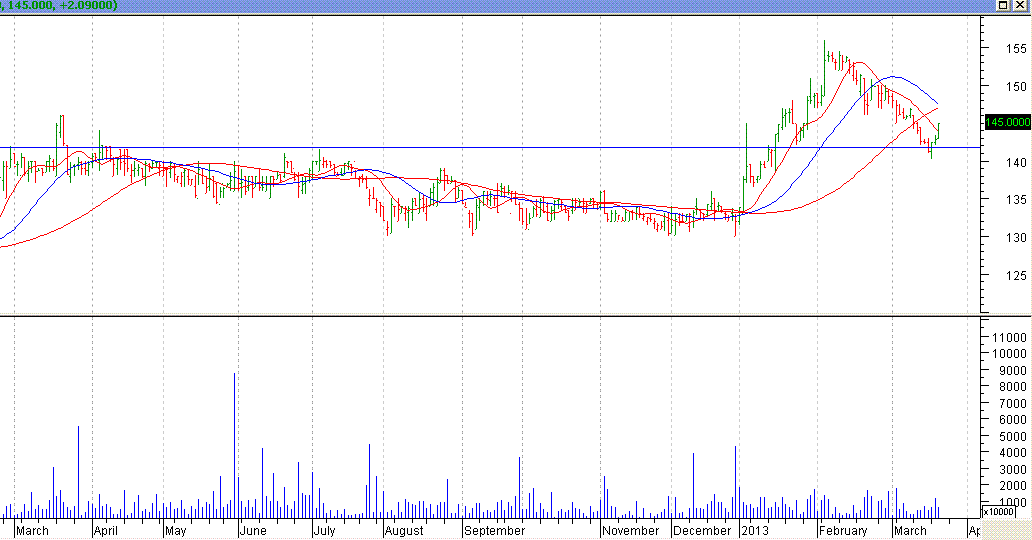Click the x10000 volume multiplier label
The image size is (1032, 540).
click(997, 511)
